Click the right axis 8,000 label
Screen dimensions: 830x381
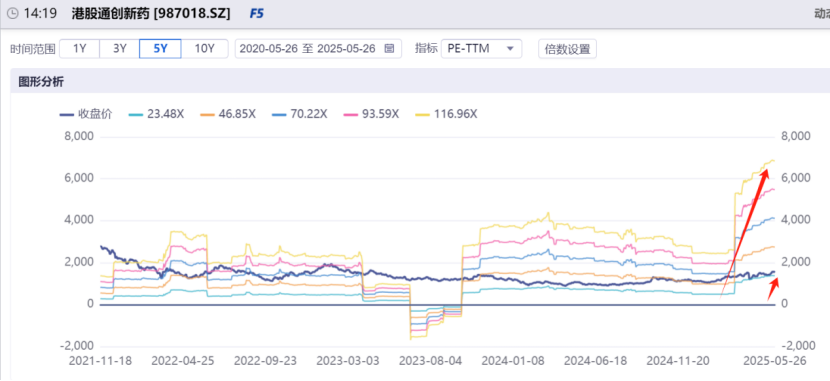(x=796, y=137)
